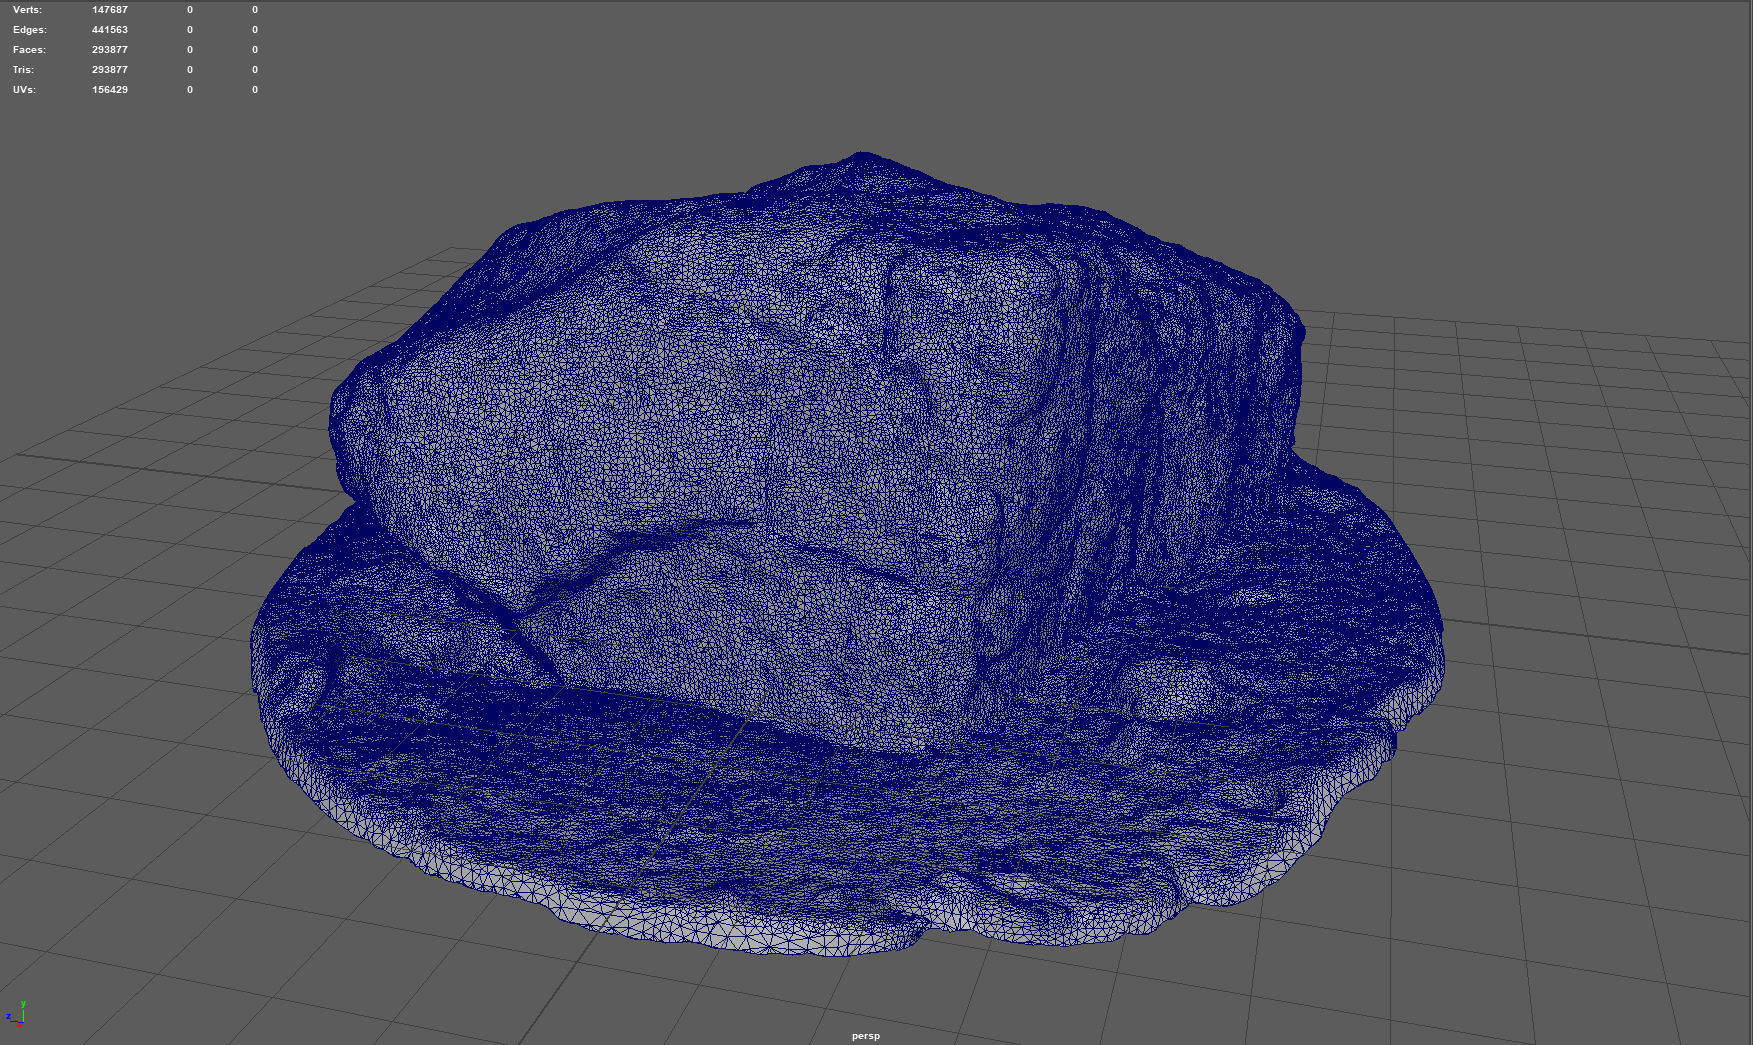1753x1045 pixels.
Task: Click the Tris label in the HUD
Action: [23, 70]
